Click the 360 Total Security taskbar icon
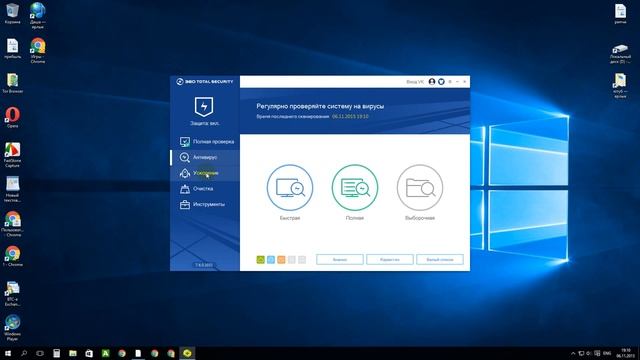640x360 pixels. [187, 353]
